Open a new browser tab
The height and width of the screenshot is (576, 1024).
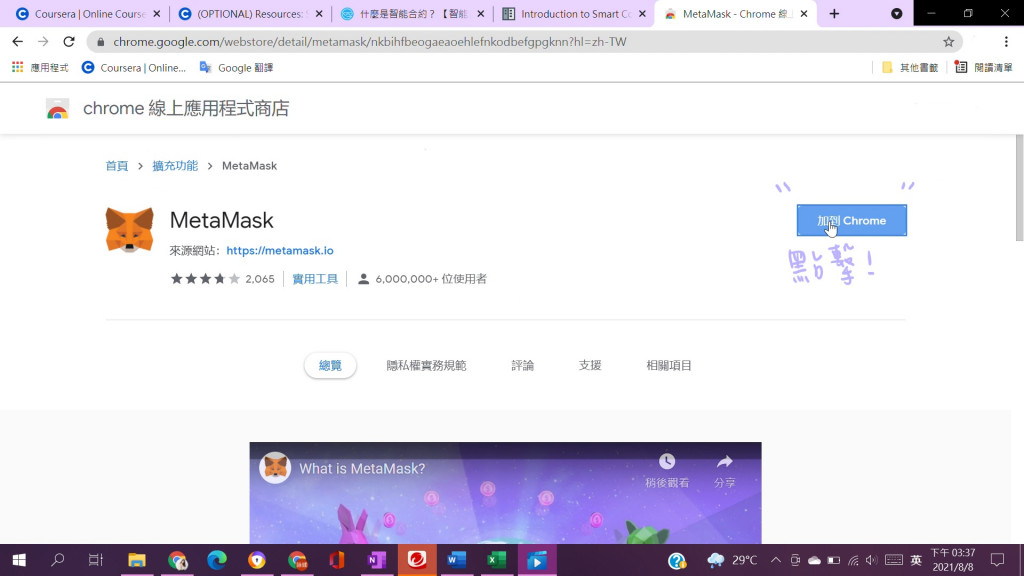coord(834,14)
